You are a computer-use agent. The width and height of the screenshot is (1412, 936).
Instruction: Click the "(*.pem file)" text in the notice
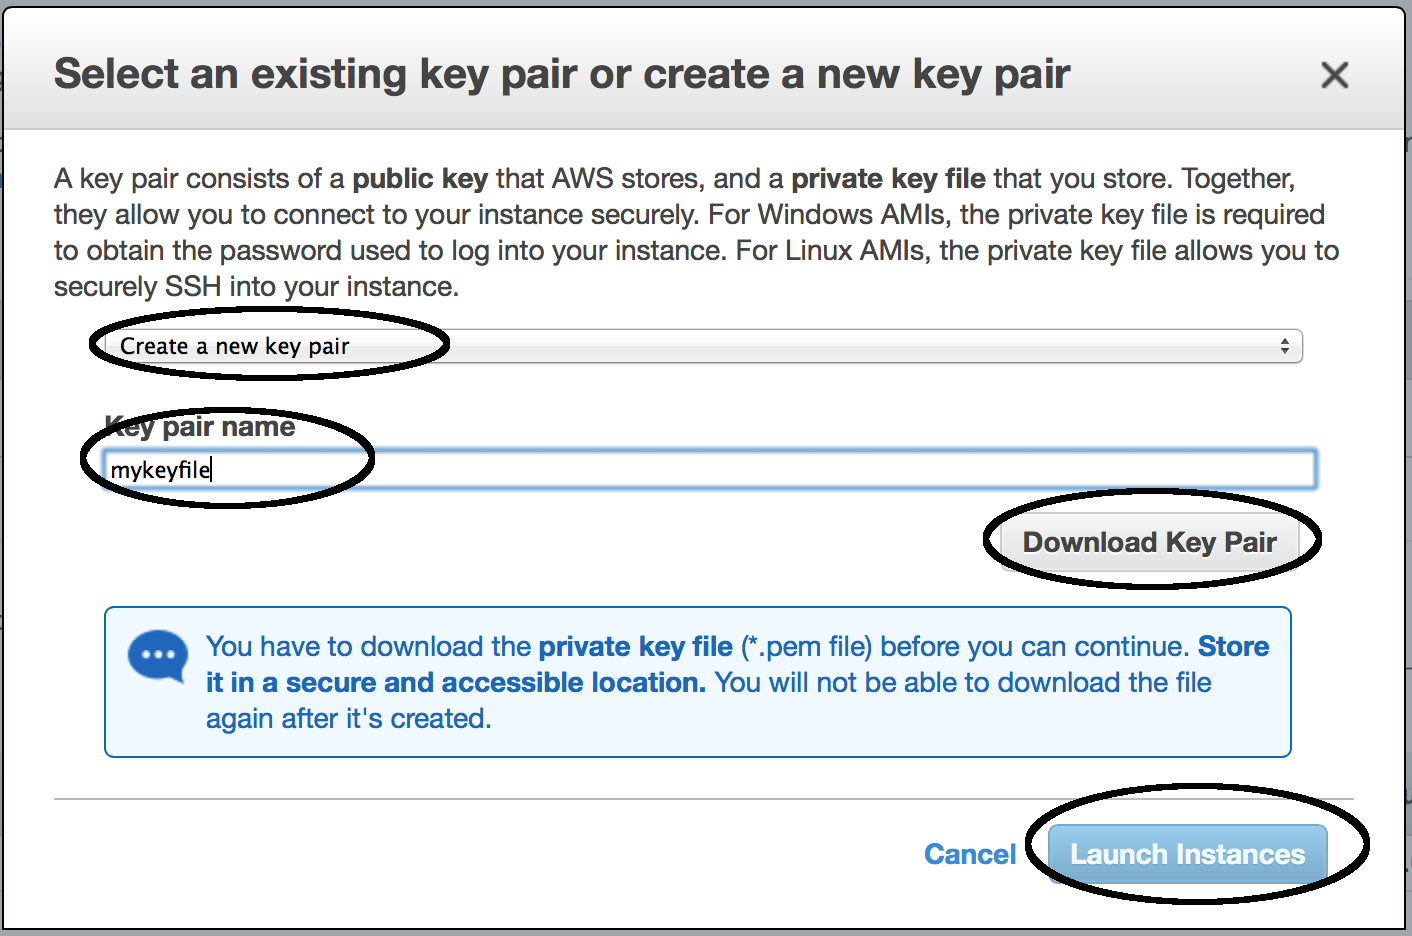(807, 647)
